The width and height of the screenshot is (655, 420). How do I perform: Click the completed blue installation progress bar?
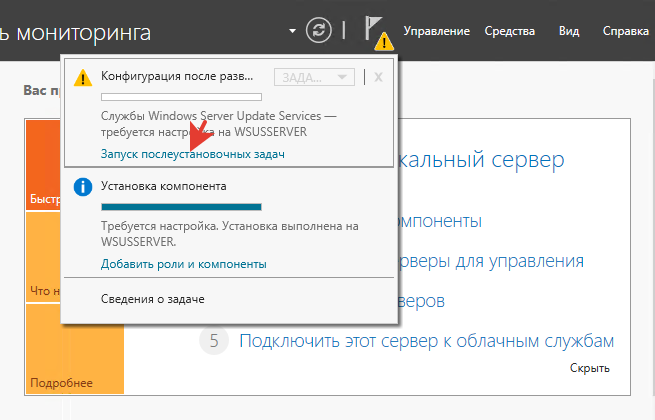(x=181, y=207)
